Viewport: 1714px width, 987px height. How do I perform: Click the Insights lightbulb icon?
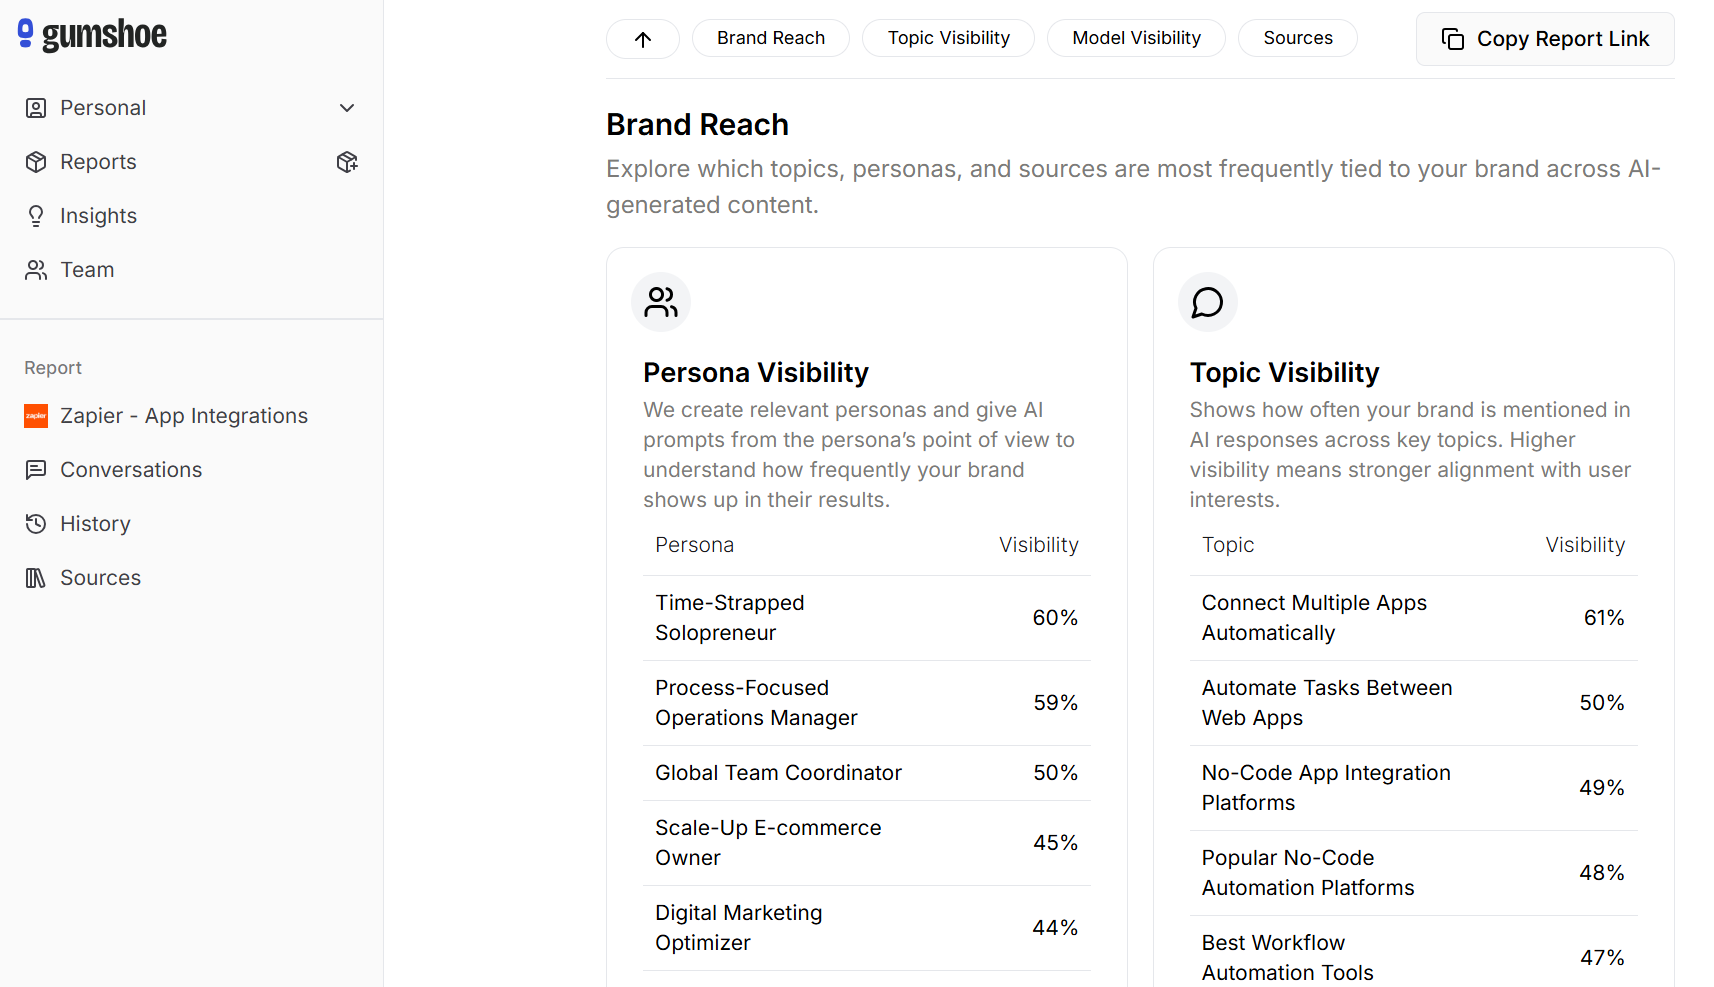36,216
